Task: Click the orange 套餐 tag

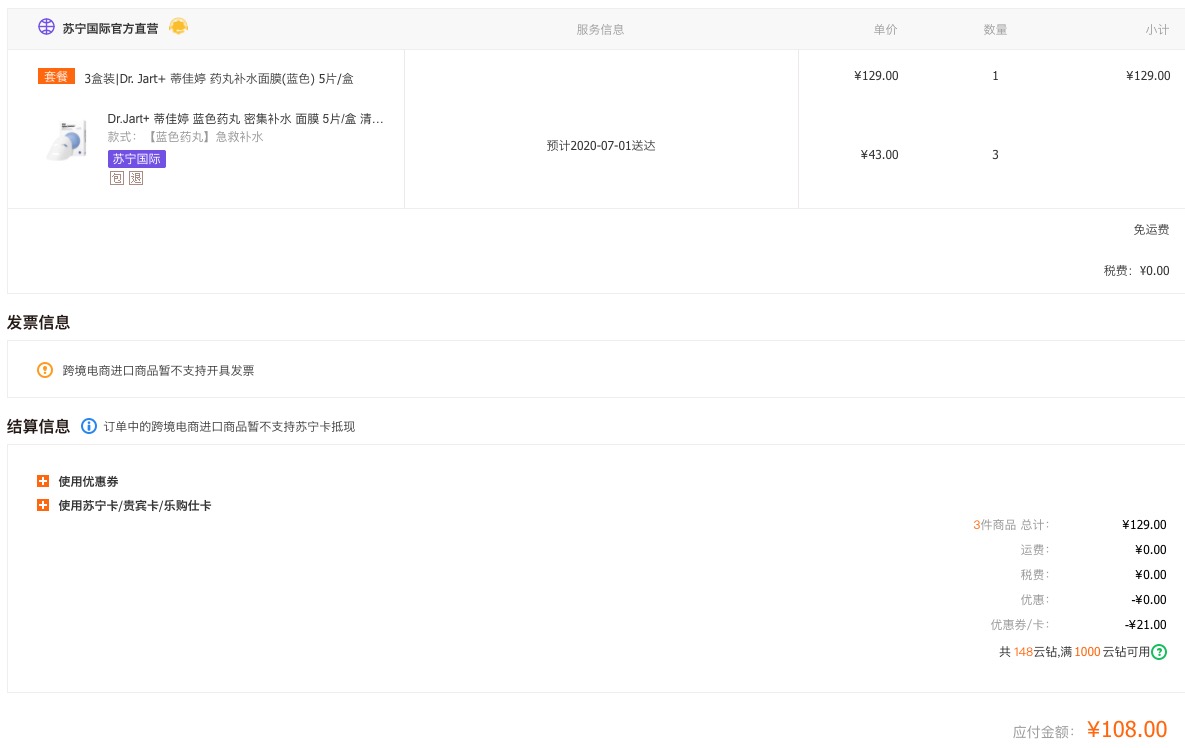Action: pyautogui.click(x=56, y=76)
